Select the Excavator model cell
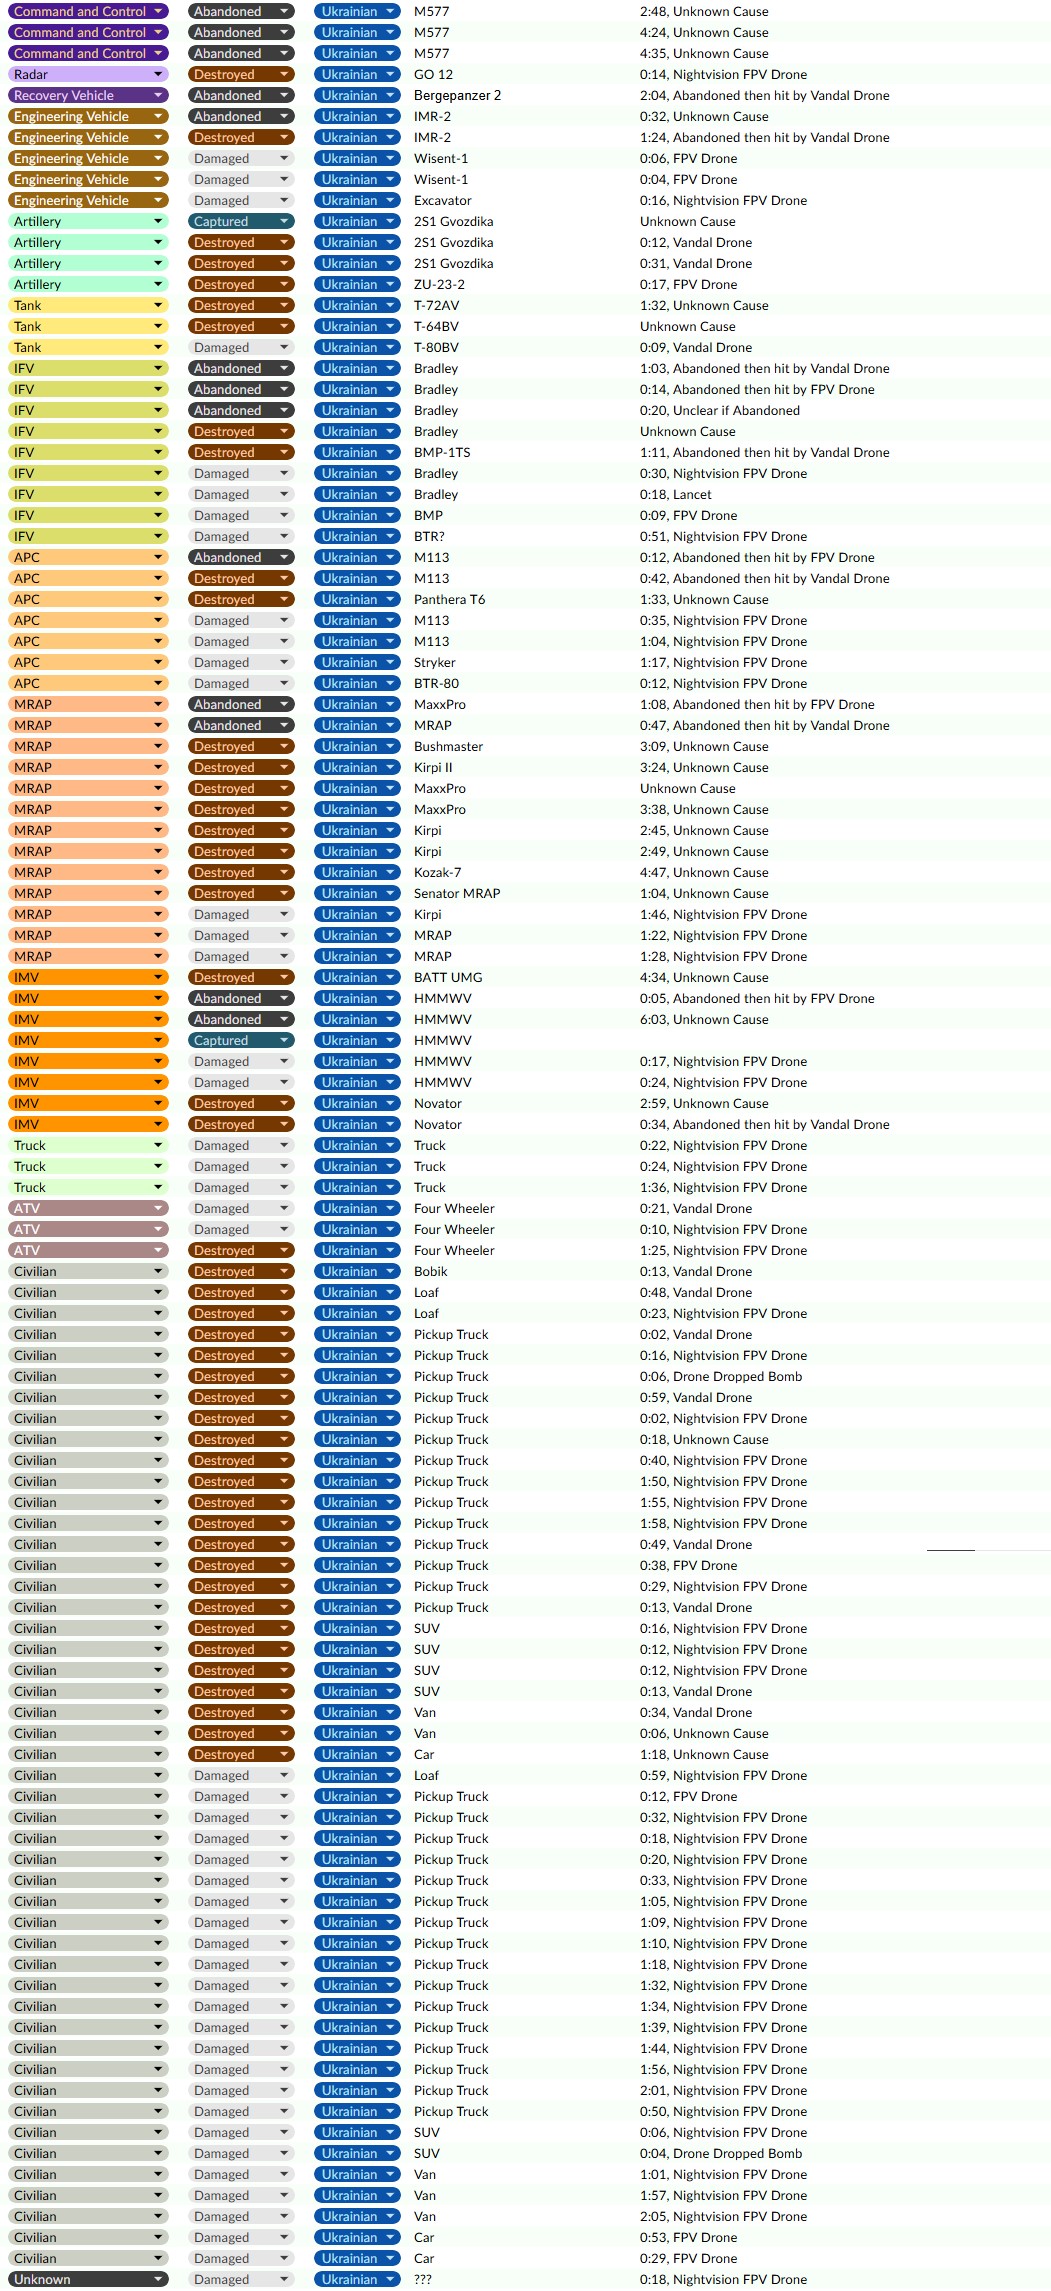Screen dimensions: 1051x2291 [442, 201]
